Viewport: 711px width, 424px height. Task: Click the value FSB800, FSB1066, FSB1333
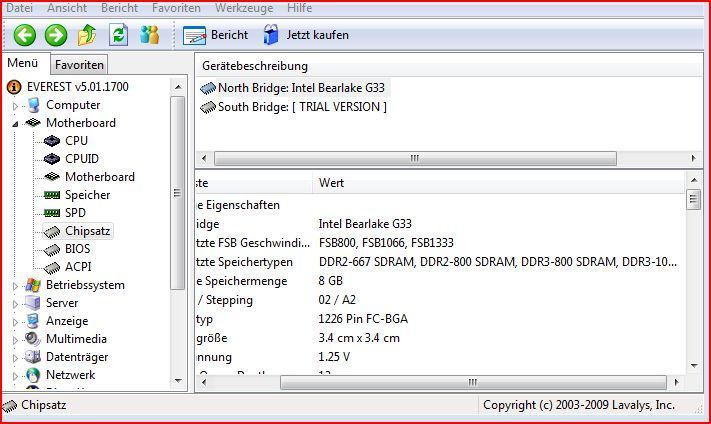pos(386,243)
